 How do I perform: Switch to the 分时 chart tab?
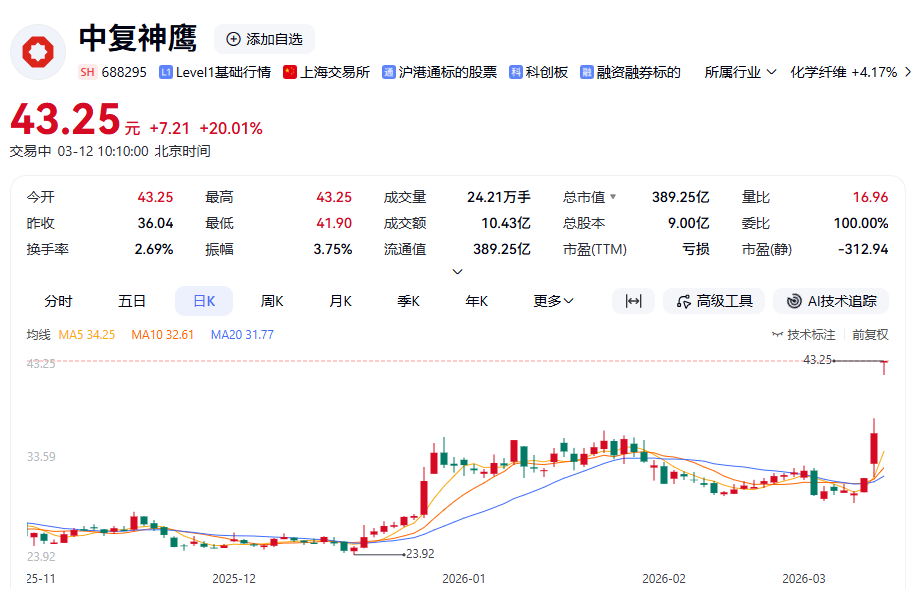[x=58, y=301]
